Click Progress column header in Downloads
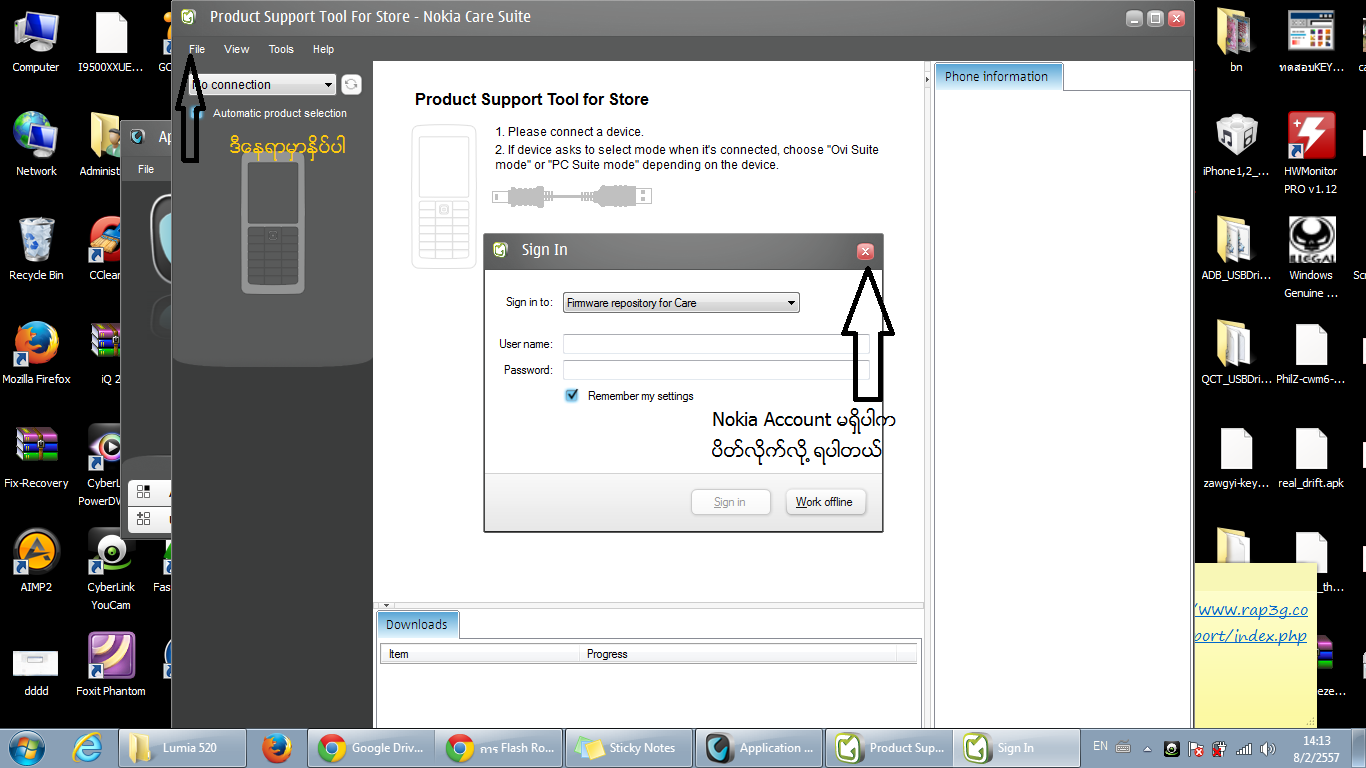The width and height of the screenshot is (1366, 768). tap(738, 654)
